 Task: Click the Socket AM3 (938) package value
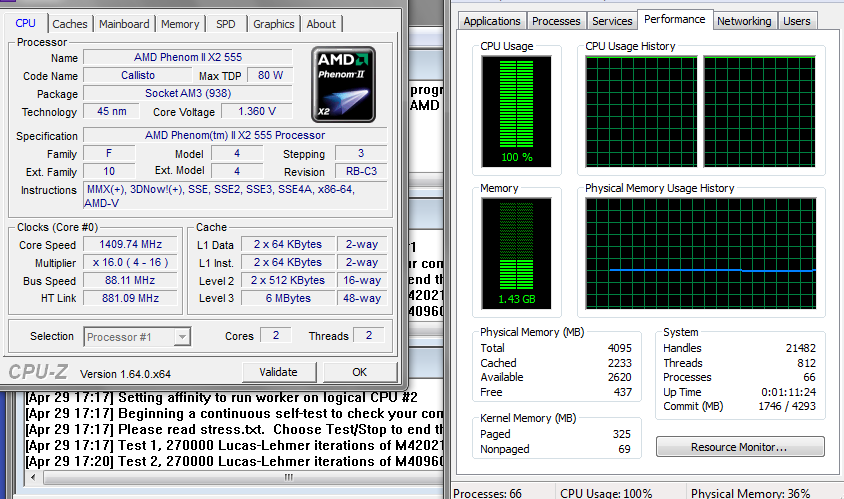click(188, 93)
